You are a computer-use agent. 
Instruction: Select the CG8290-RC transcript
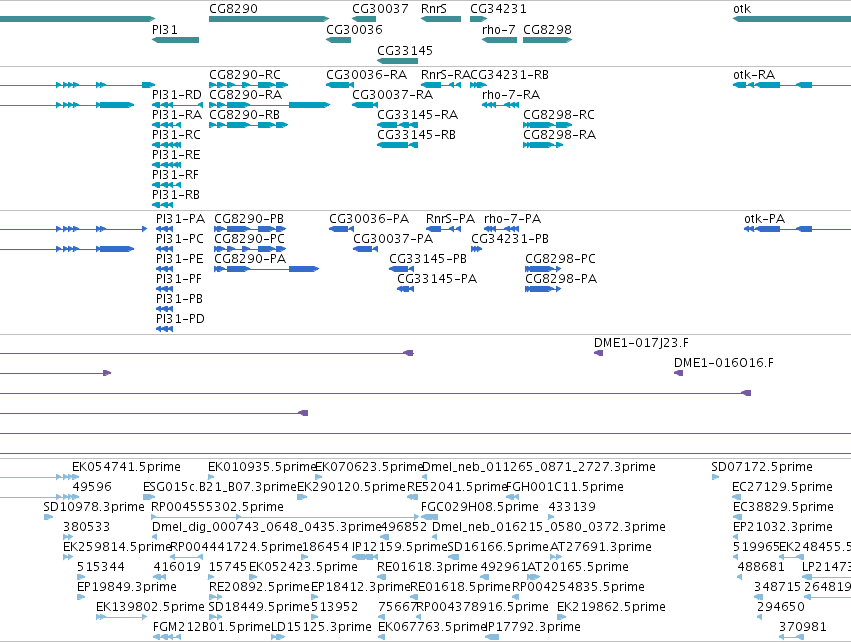click(248, 85)
